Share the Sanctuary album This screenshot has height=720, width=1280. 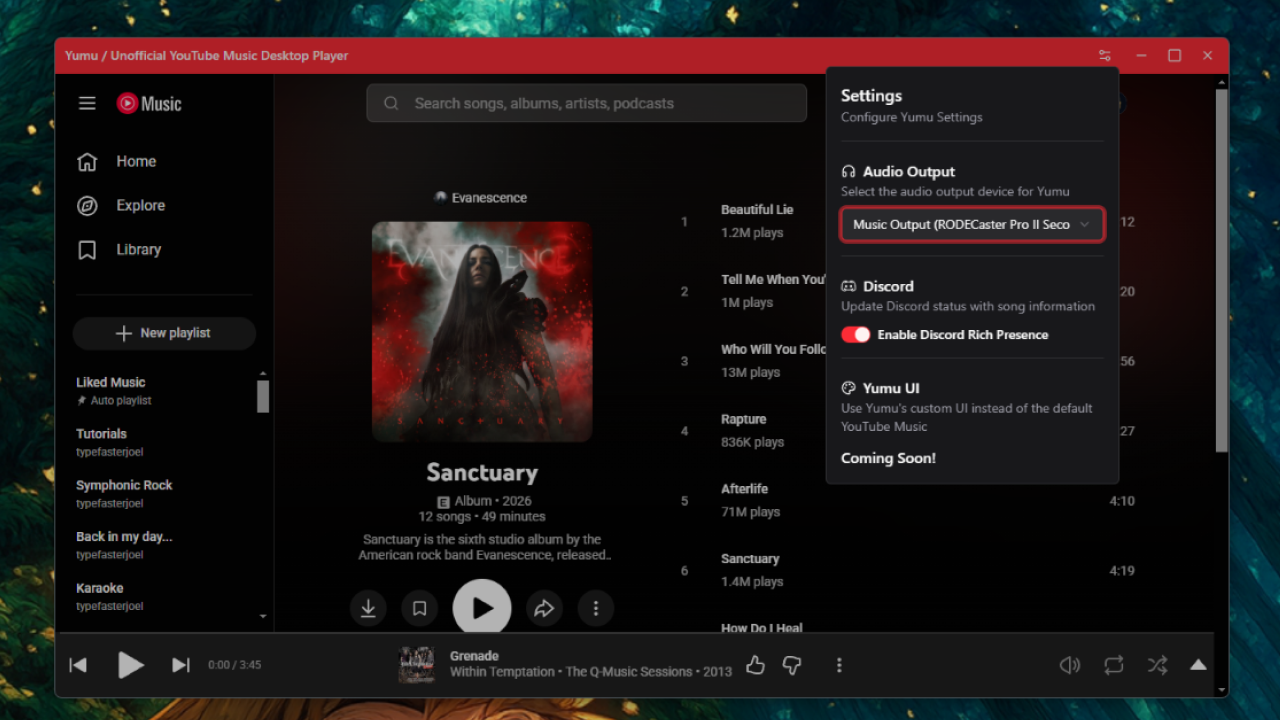click(x=544, y=608)
